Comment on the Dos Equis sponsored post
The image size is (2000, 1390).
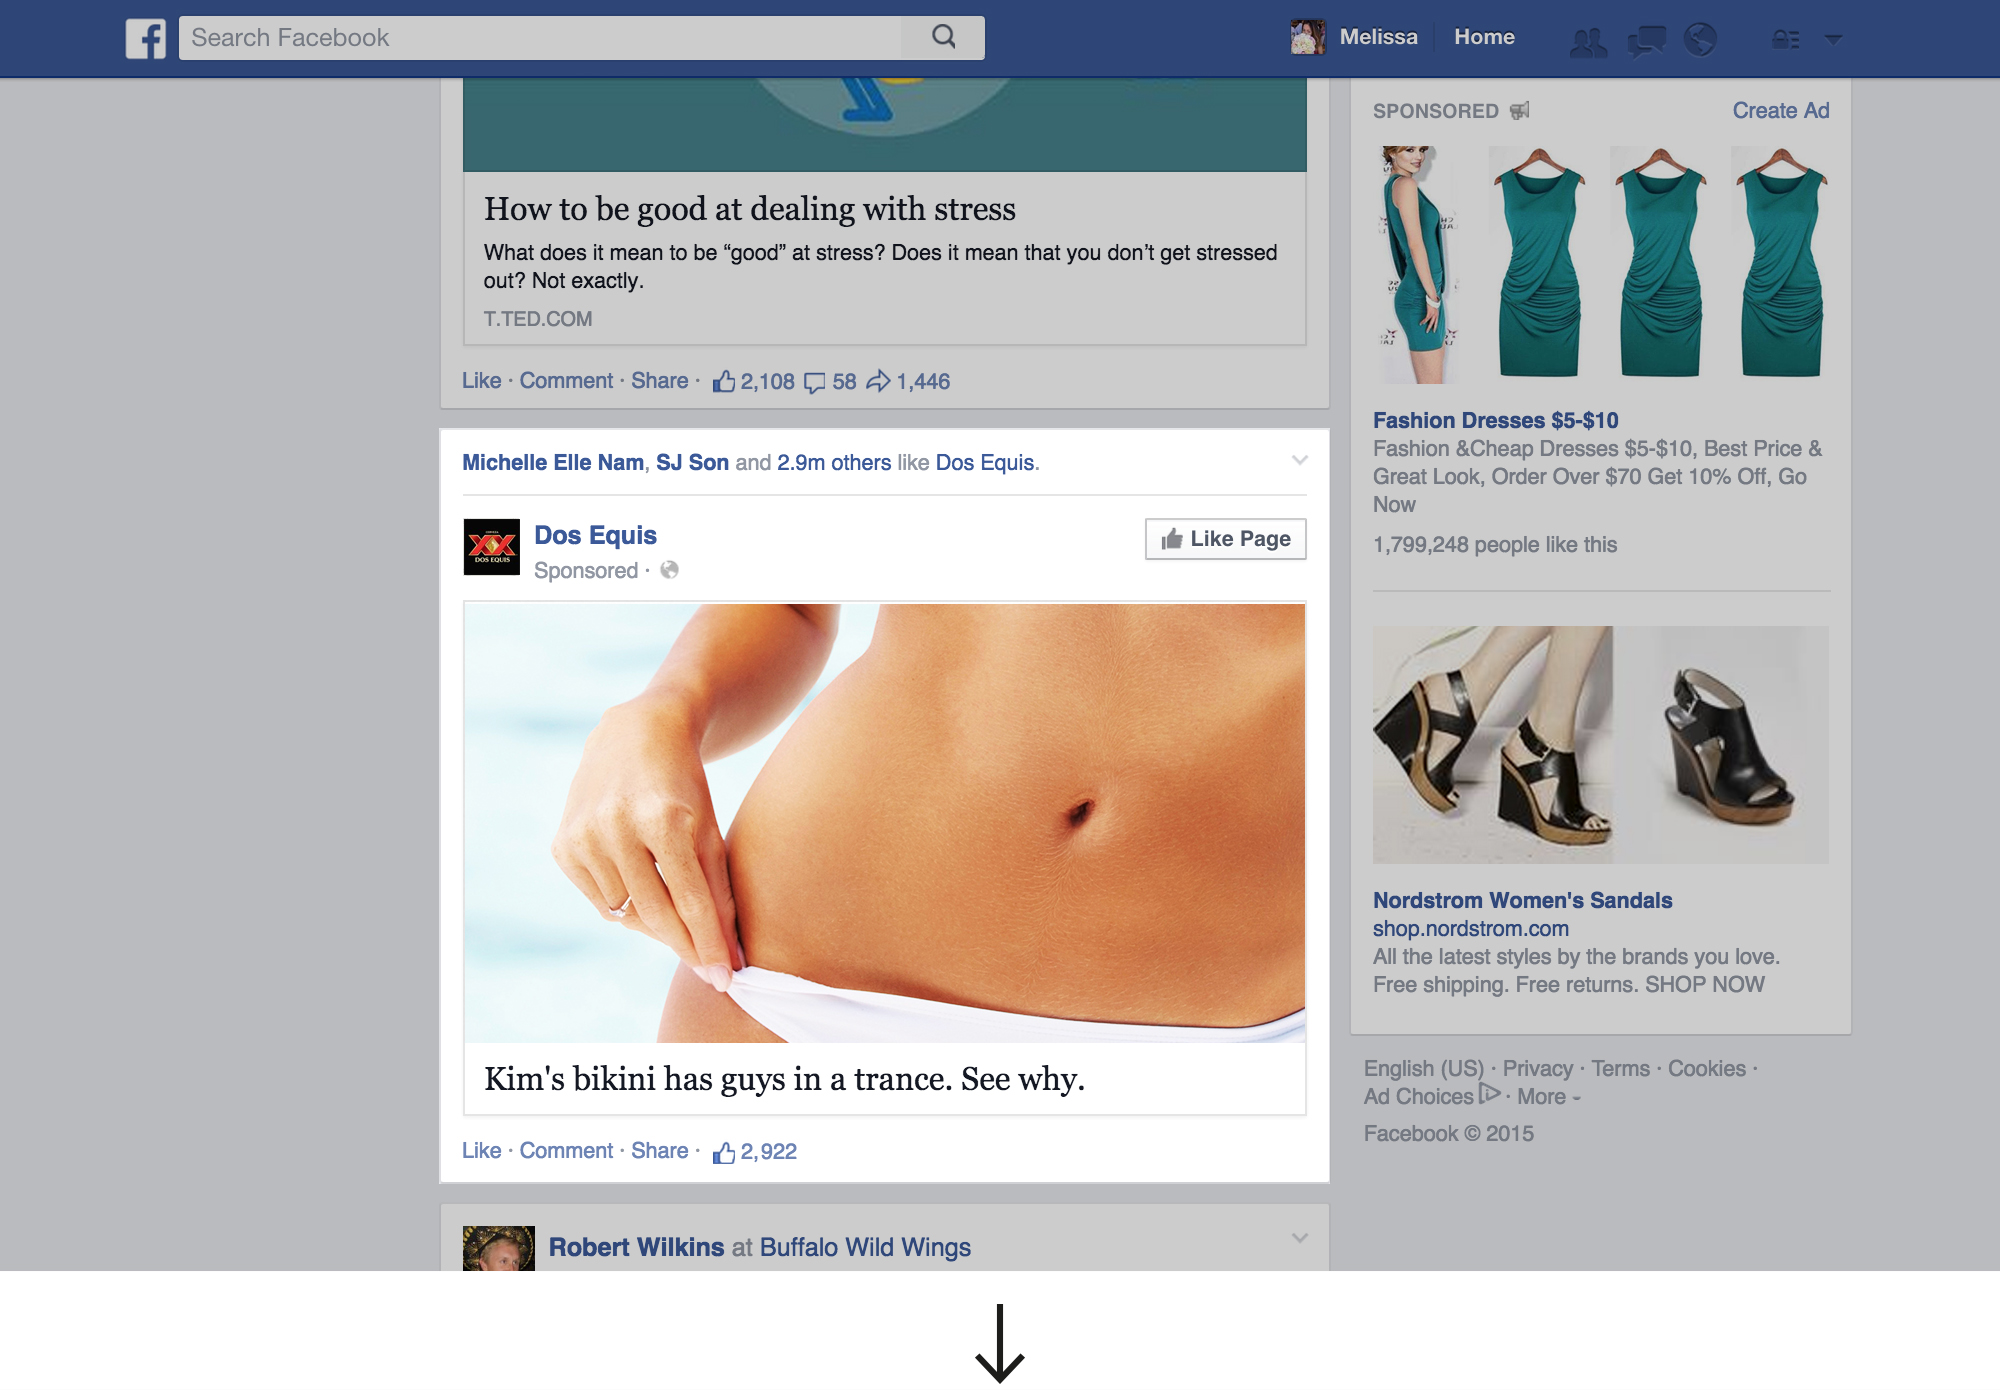pos(566,1151)
